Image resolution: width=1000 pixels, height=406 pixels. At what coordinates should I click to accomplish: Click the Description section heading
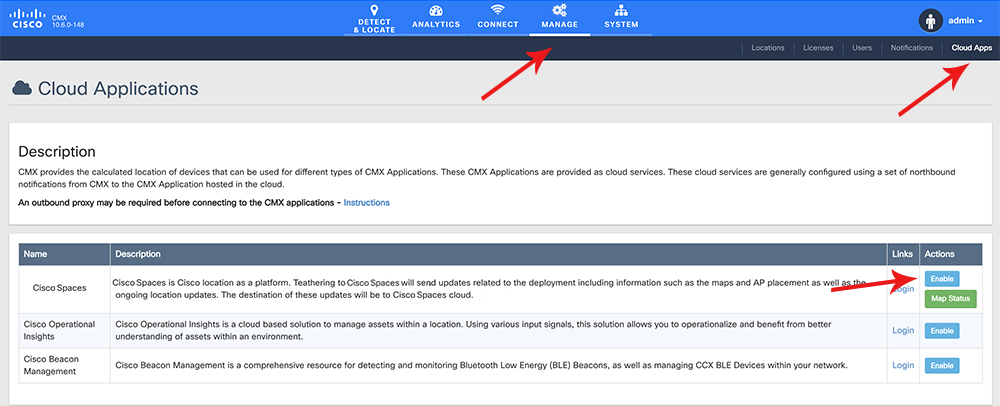pos(57,152)
